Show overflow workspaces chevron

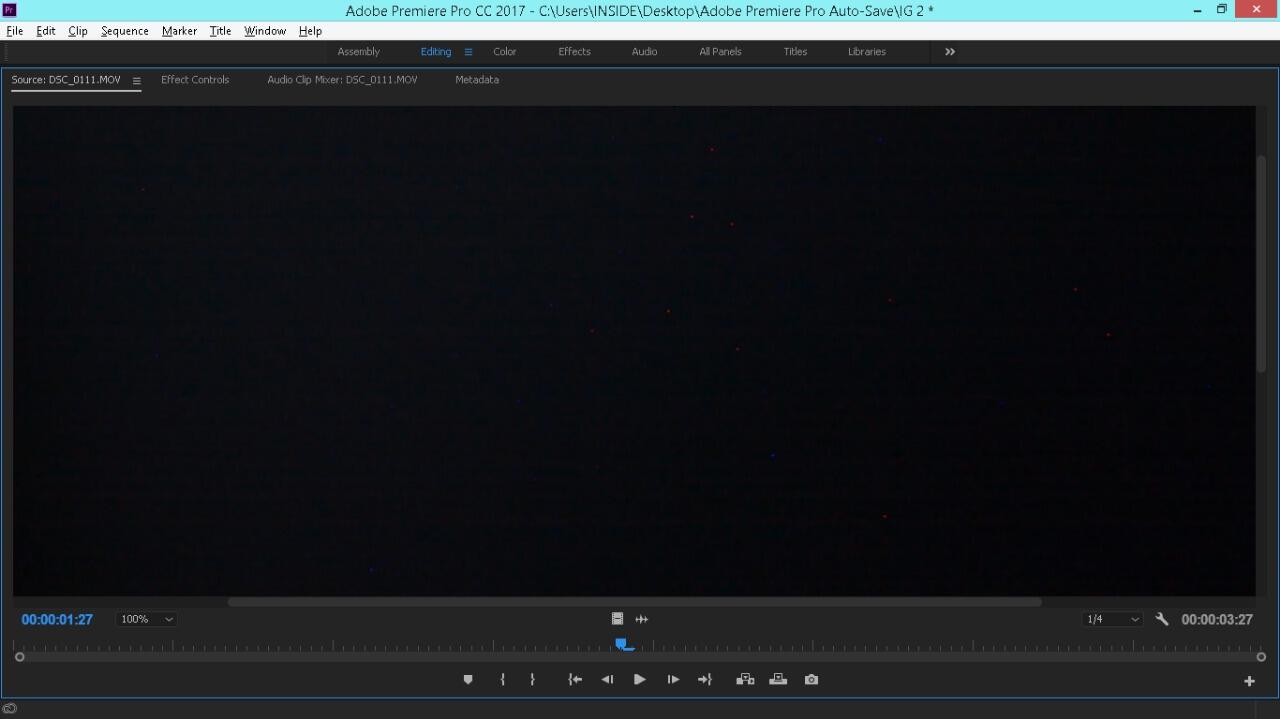point(950,52)
